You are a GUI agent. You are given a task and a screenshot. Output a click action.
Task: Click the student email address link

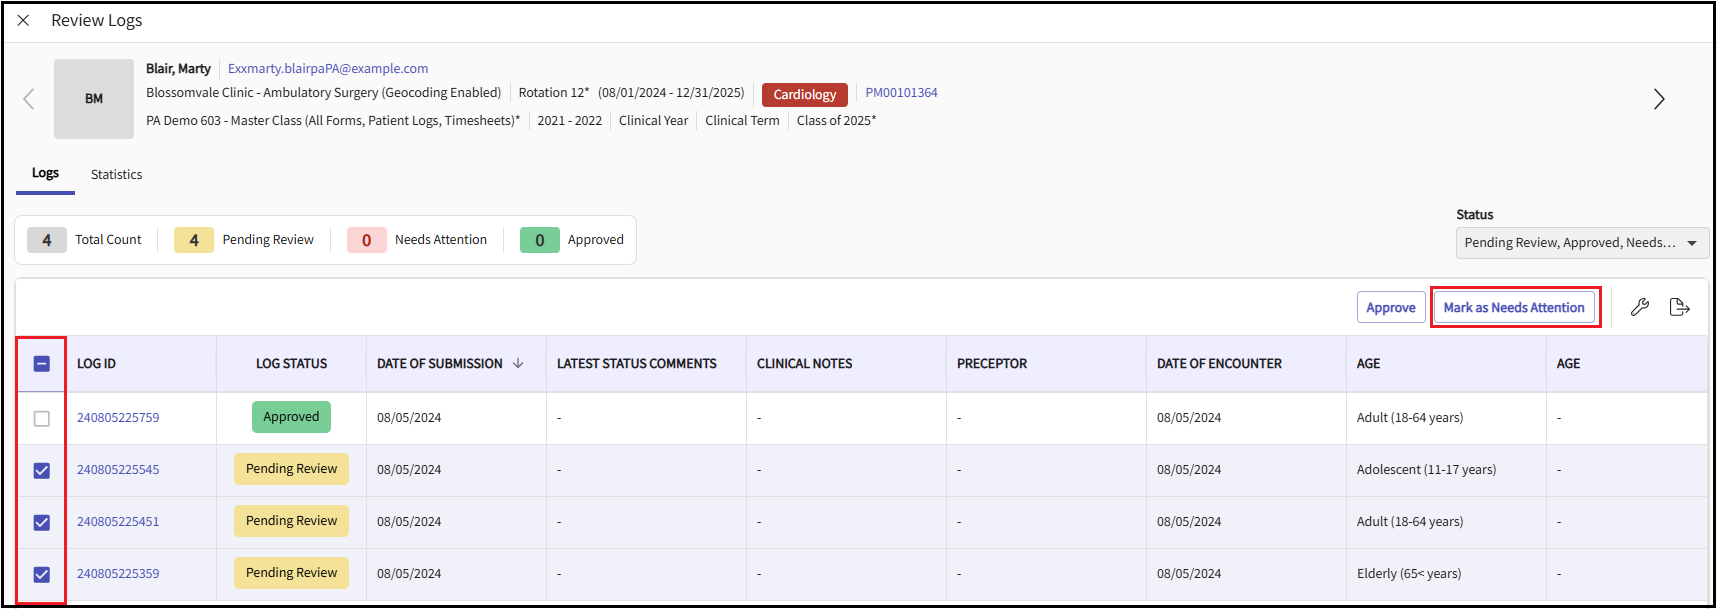click(328, 68)
